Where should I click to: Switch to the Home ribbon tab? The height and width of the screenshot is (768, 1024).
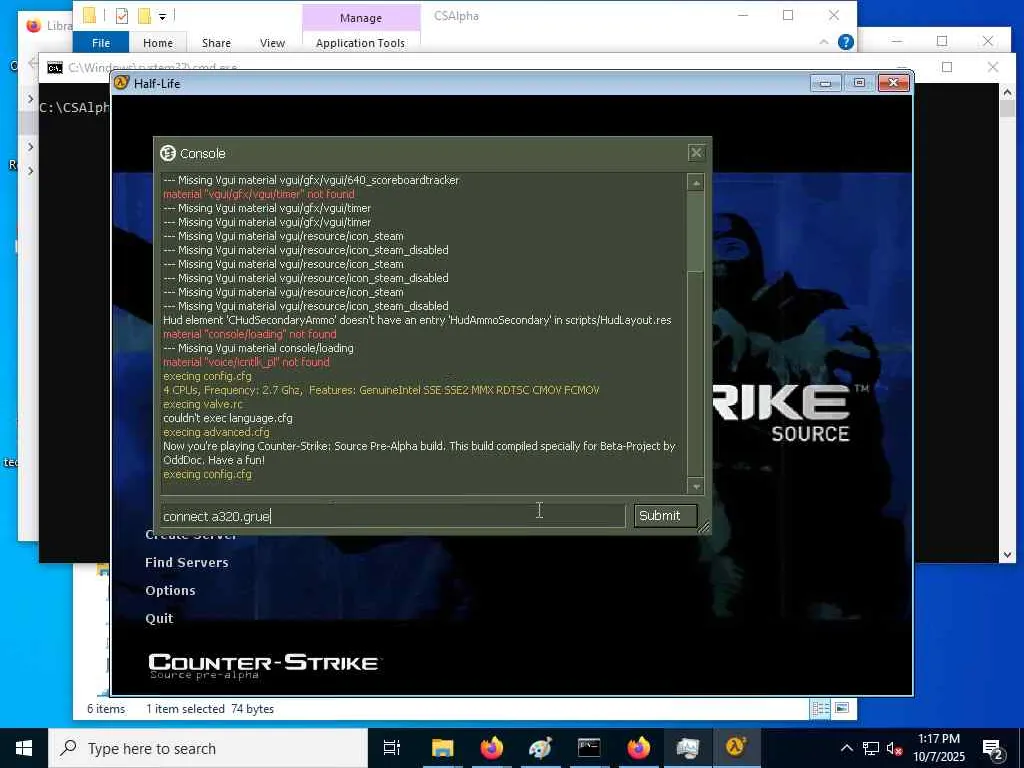pos(158,42)
